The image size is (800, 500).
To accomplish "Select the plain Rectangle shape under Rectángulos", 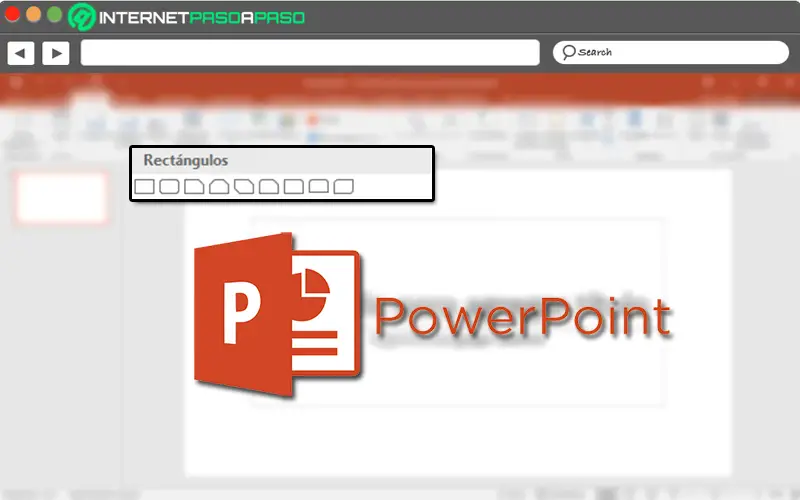I will [x=144, y=186].
